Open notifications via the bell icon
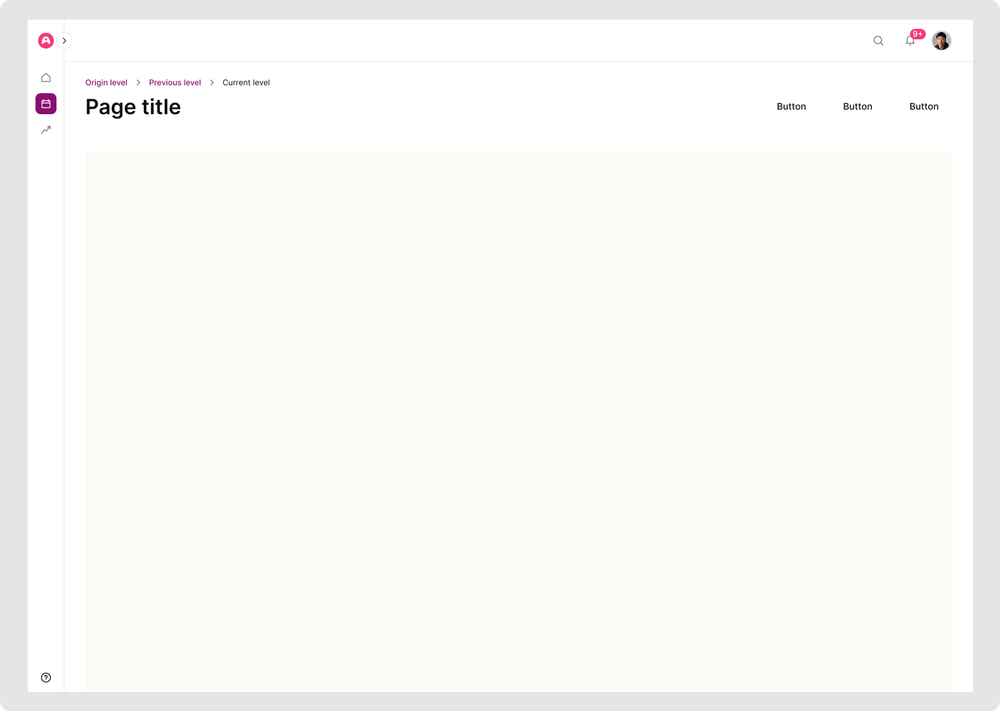 coord(910,41)
